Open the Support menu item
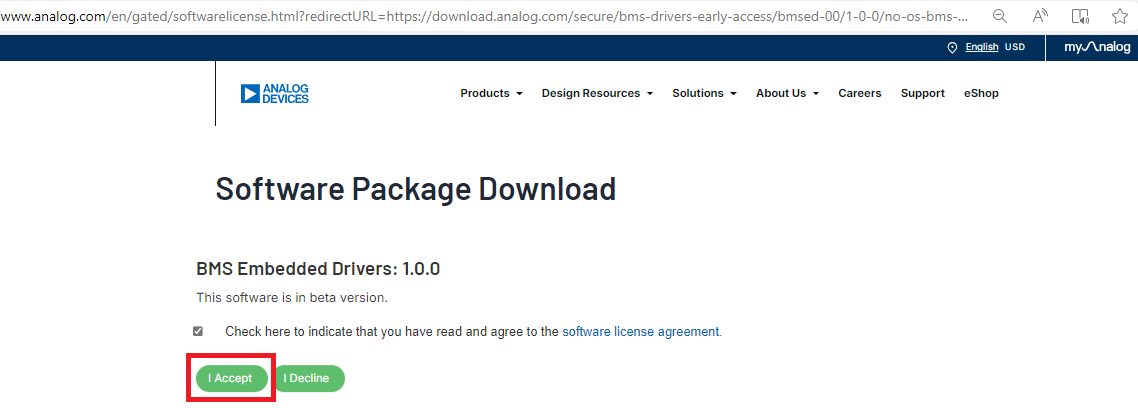The width and height of the screenshot is (1138, 408). pyautogui.click(x=922, y=93)
